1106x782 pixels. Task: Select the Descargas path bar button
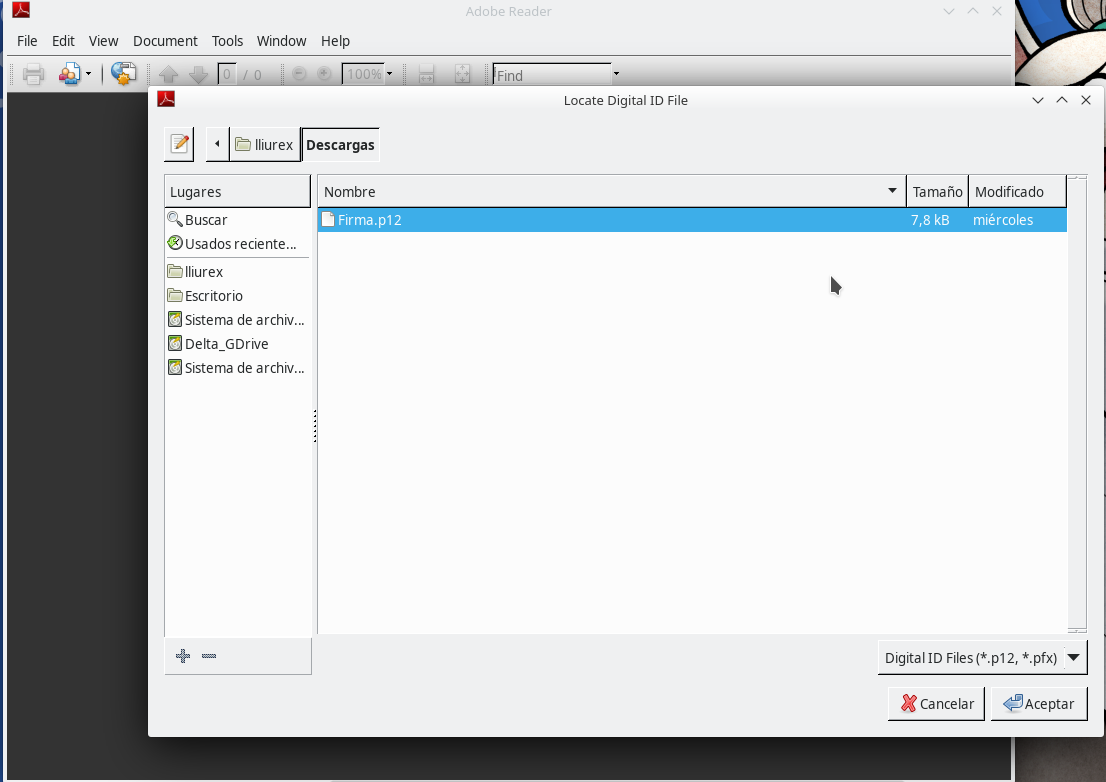pyautogui.click(x=340, y=144)
